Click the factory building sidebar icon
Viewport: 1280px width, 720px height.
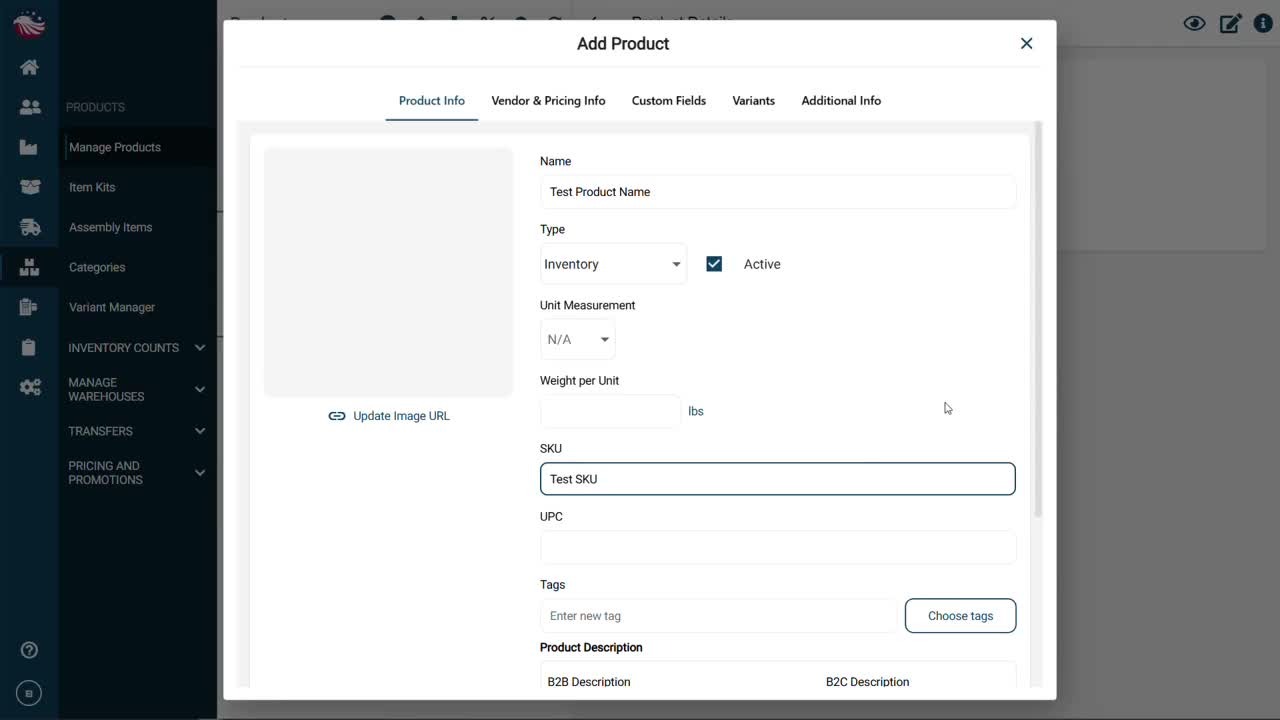29,147
